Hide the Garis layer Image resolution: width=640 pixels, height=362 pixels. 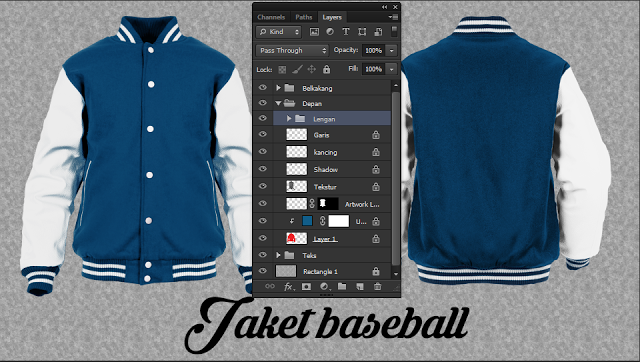(263, 134)
